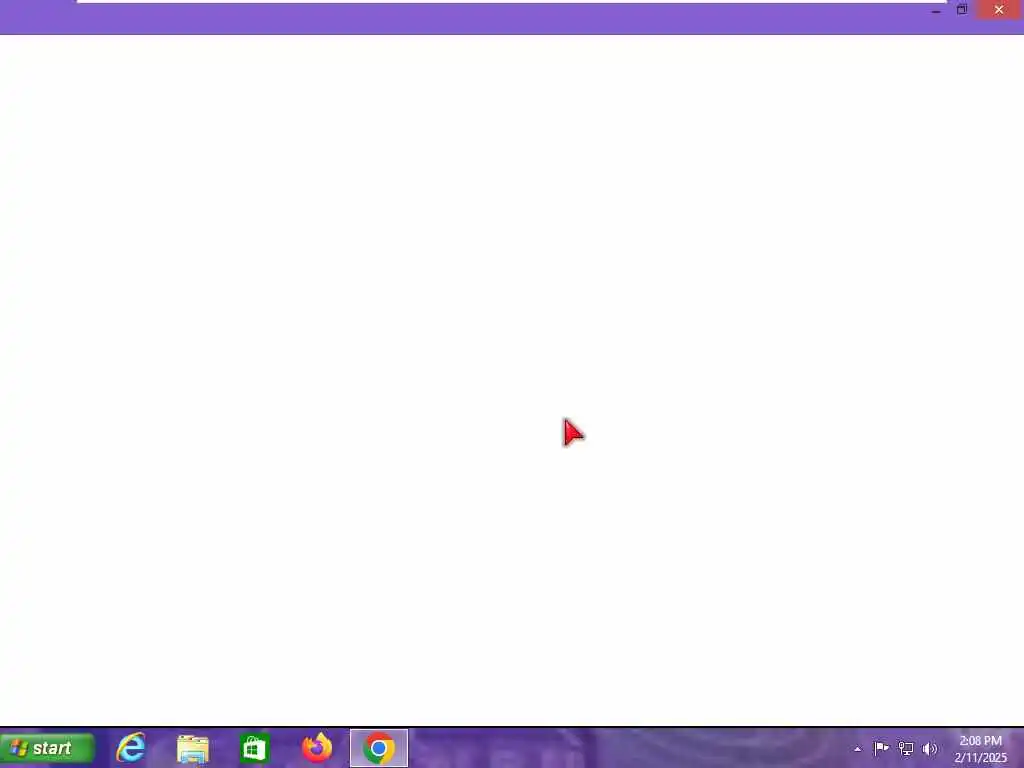This screenshot has width=1024, height=768.
Task: Open the Start menu
Action: coord(47,748)
